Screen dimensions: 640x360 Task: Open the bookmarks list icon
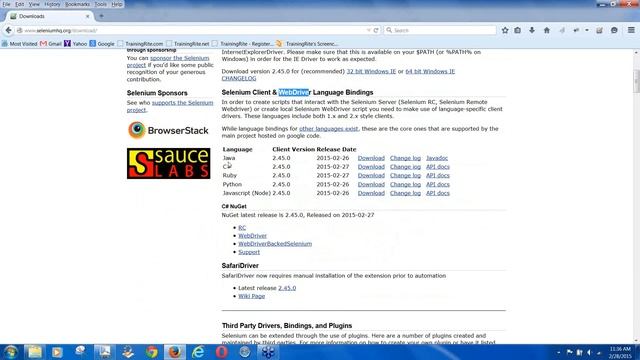point(518,30)
